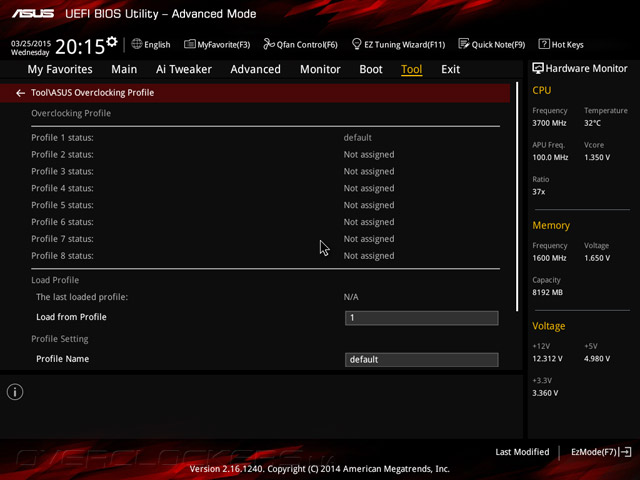Change language via English label
The height and width of the screenshot is (480, 640).
coord(157,45)
